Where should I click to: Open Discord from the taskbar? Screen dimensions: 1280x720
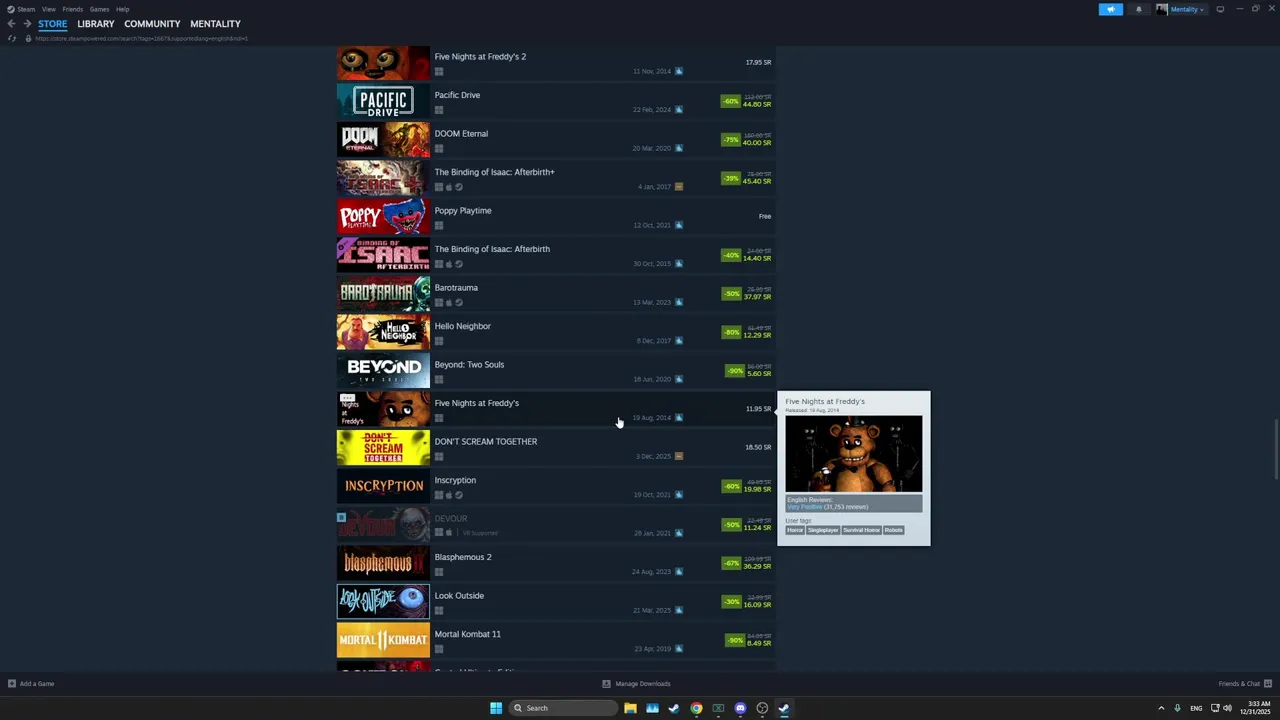(740, 708)
